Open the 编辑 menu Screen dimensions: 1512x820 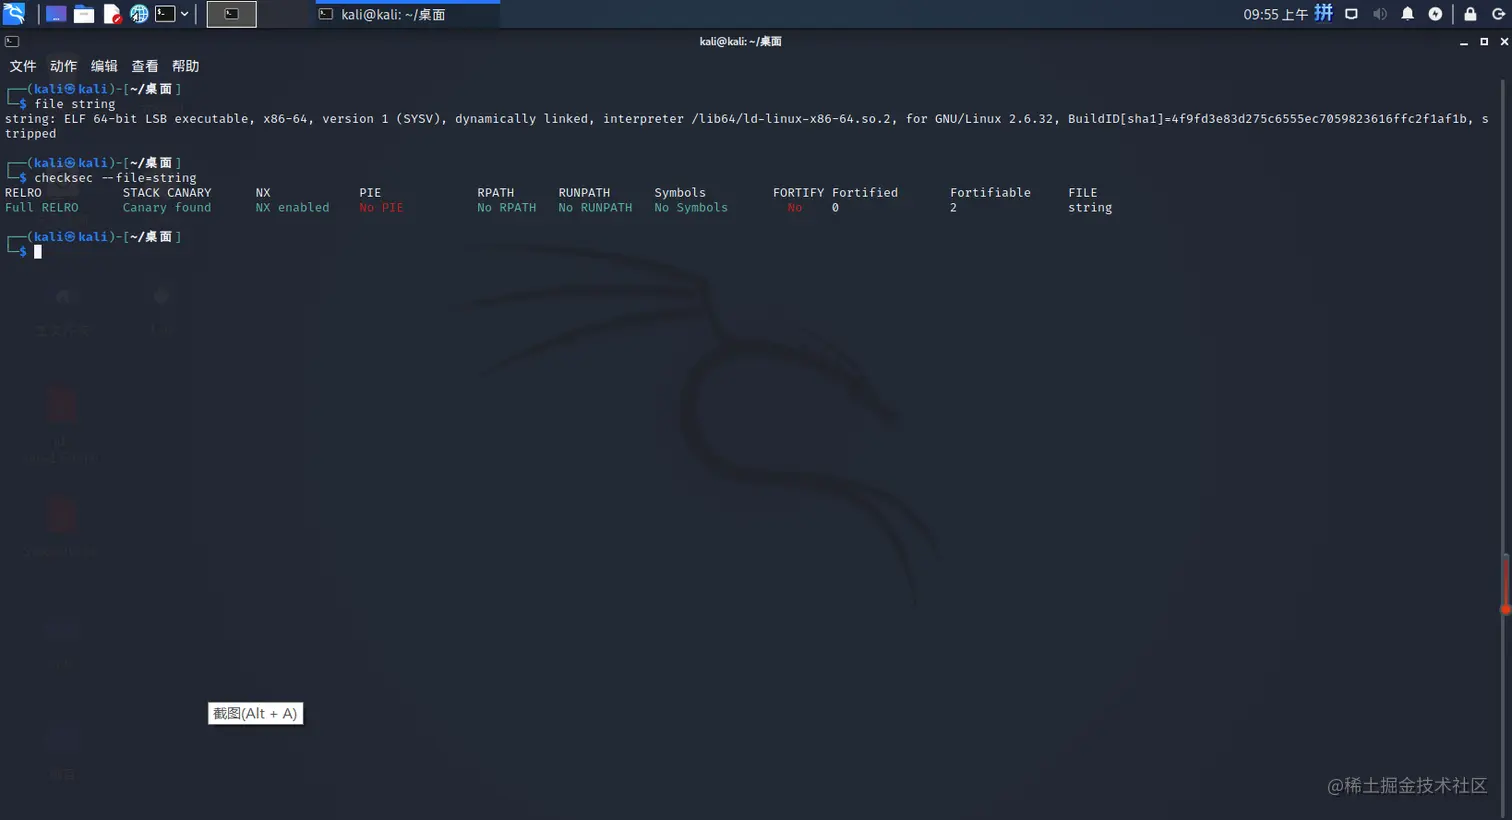pos(104,66)
